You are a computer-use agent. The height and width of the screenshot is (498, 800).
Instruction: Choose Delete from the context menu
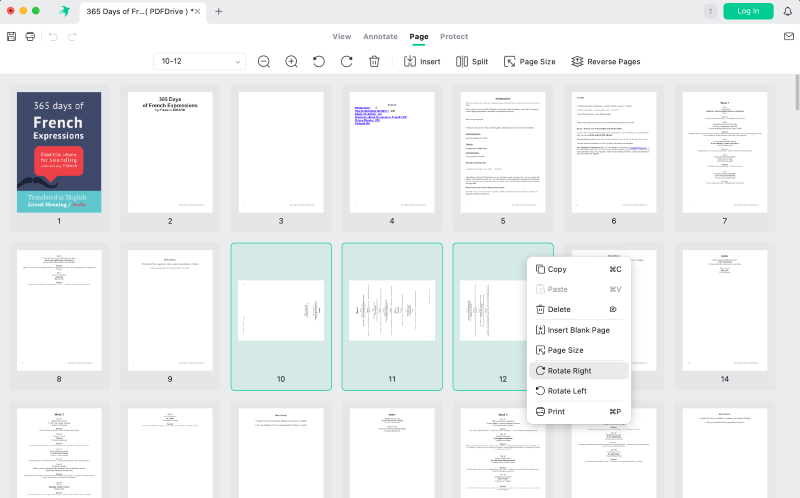click(579, 309)
